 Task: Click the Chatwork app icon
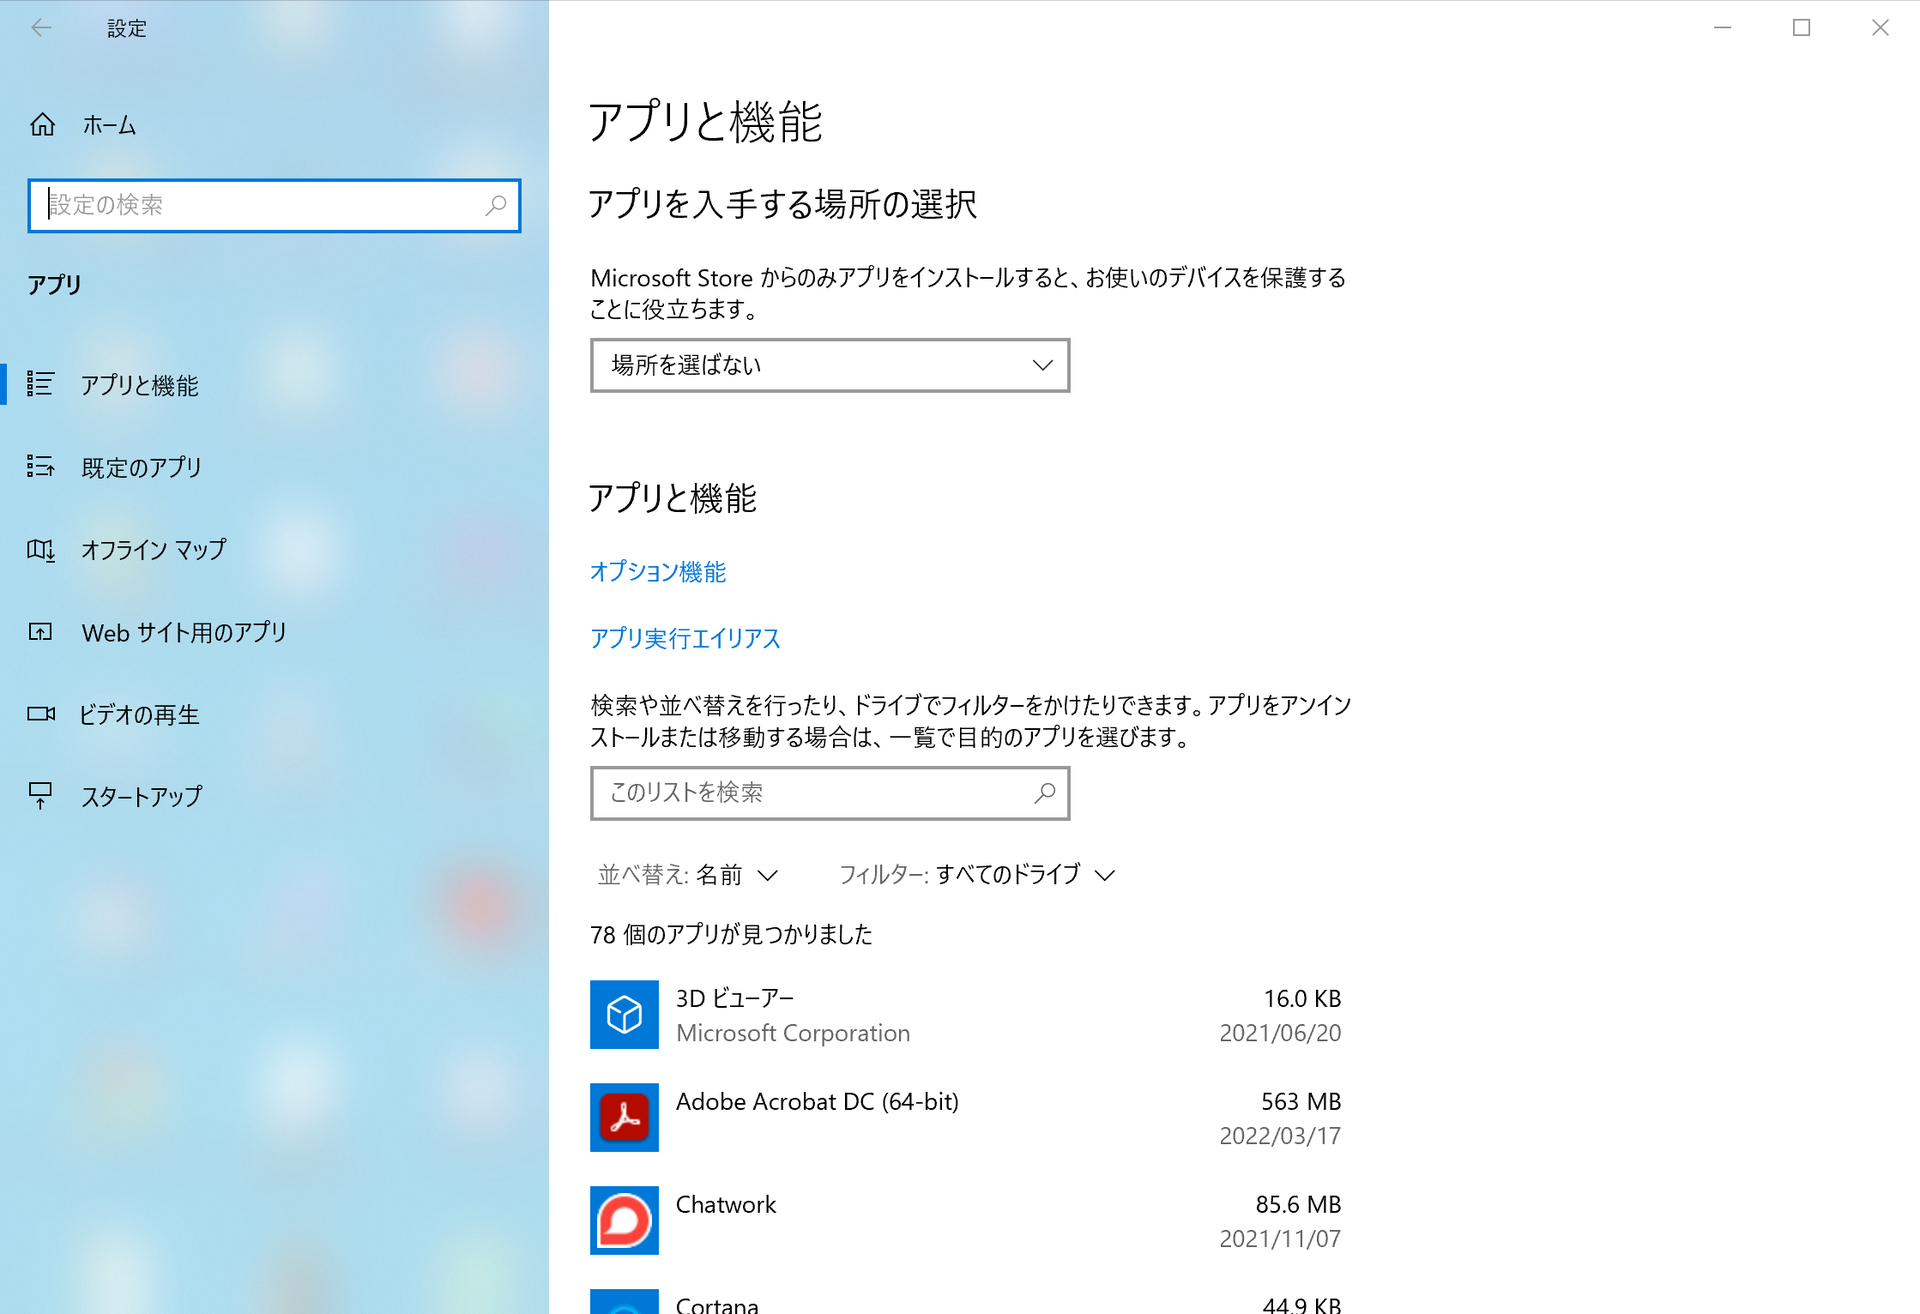[x=624, y=1220]
